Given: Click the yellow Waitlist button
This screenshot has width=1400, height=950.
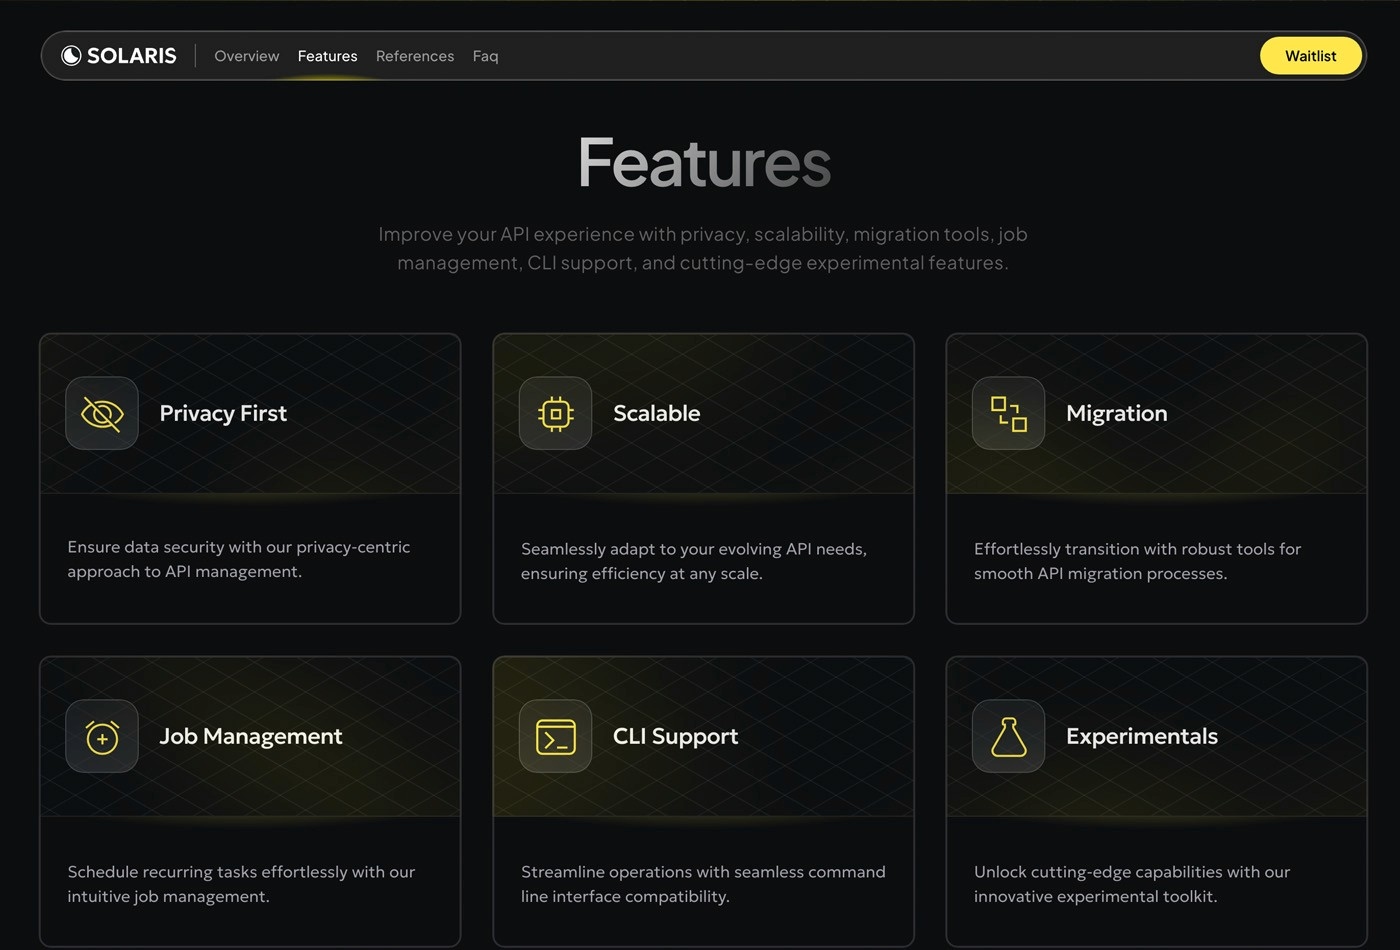Looking at the screenshot, I should [x=1310, y=56].
